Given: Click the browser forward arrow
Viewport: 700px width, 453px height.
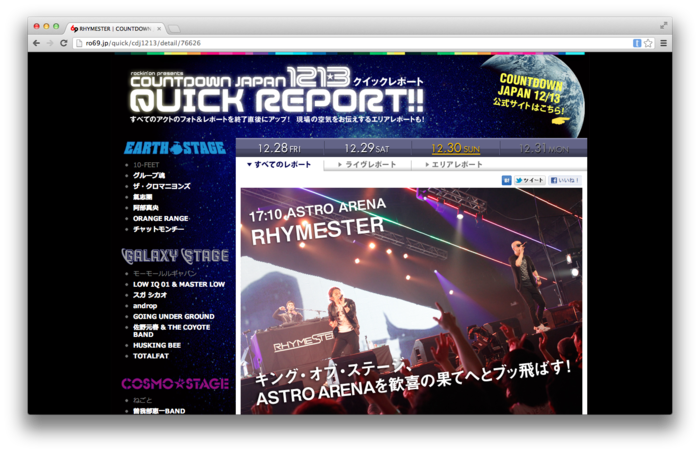Looking at the screenshot, I should click(50, 43).
